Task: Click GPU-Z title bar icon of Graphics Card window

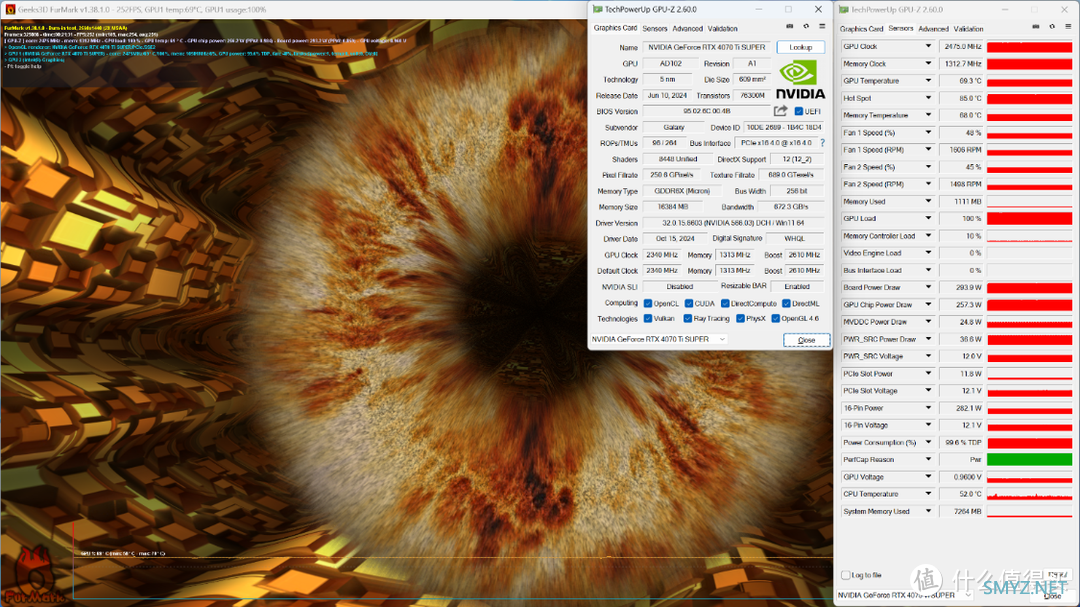Action: click(597, 9)
